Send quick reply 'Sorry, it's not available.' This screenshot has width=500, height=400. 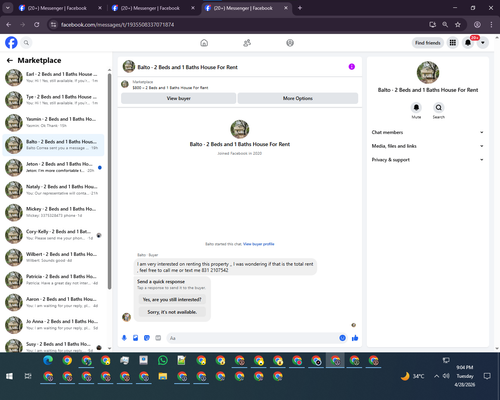tap(172, 312)
